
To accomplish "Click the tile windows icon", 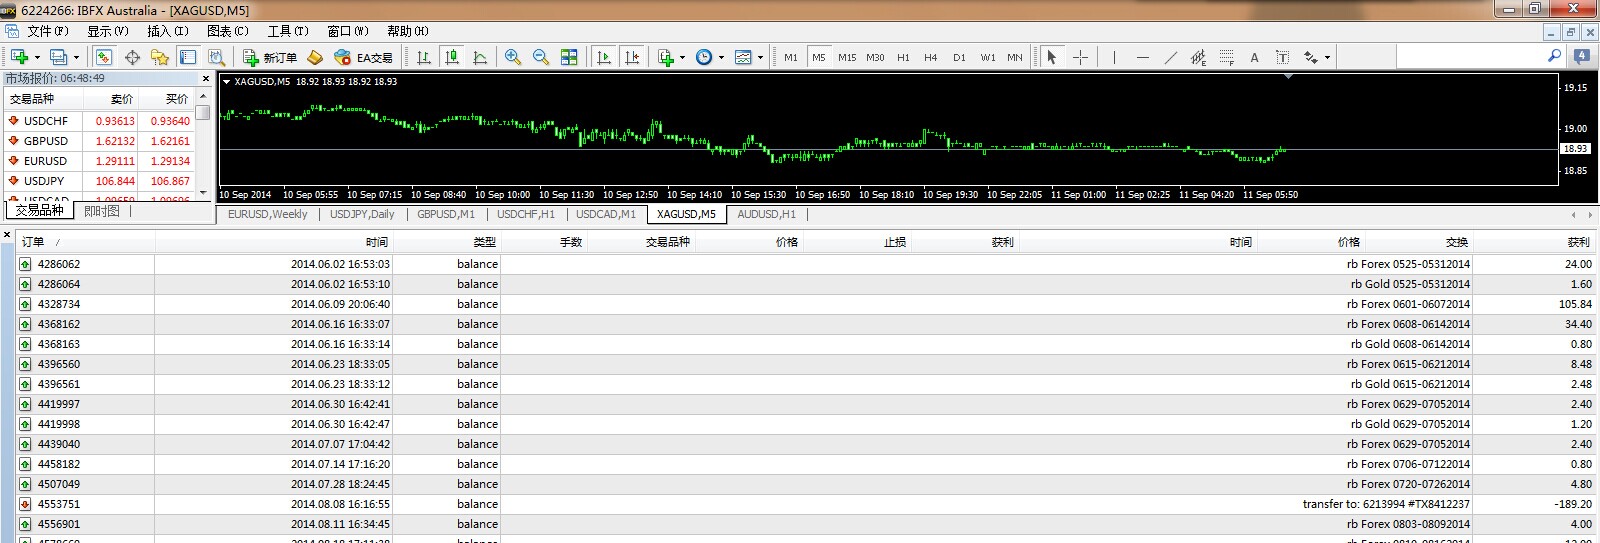I will point(569,57).
